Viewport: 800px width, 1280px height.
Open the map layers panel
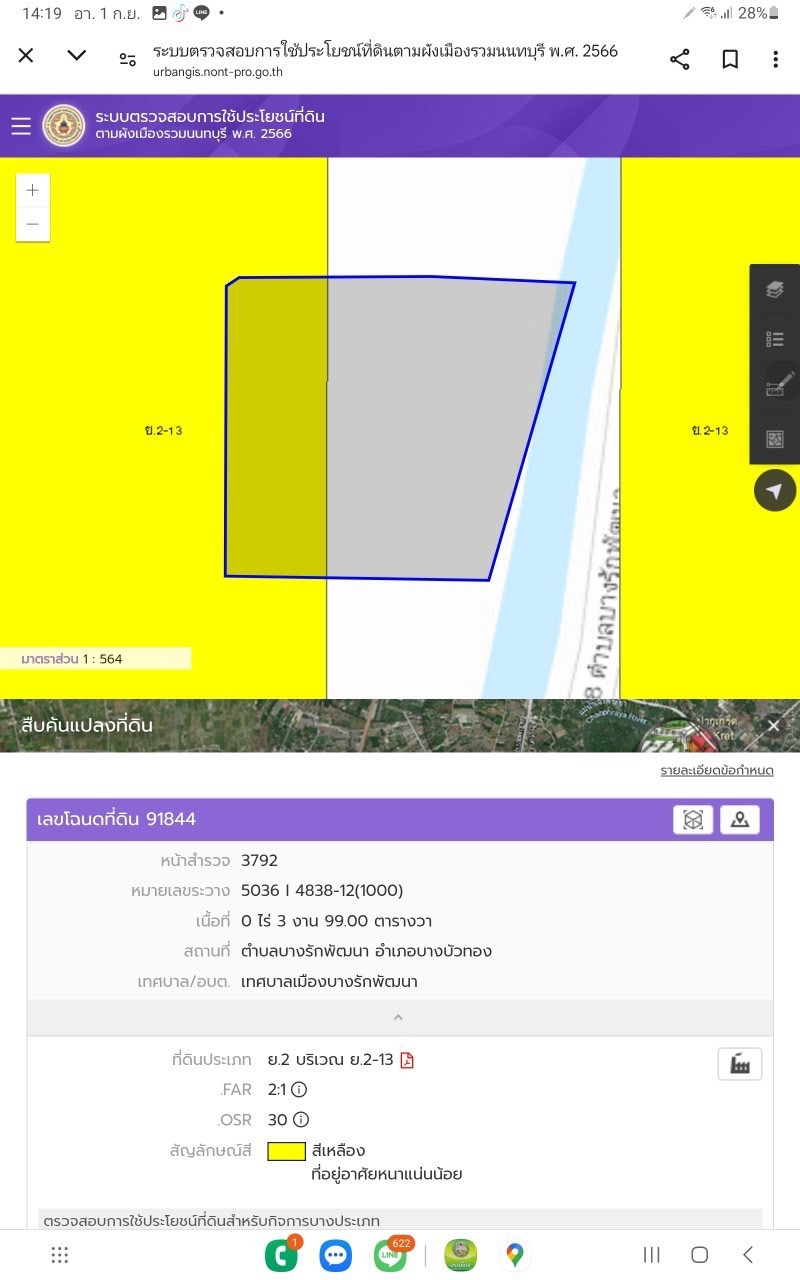tap(775, 290)
